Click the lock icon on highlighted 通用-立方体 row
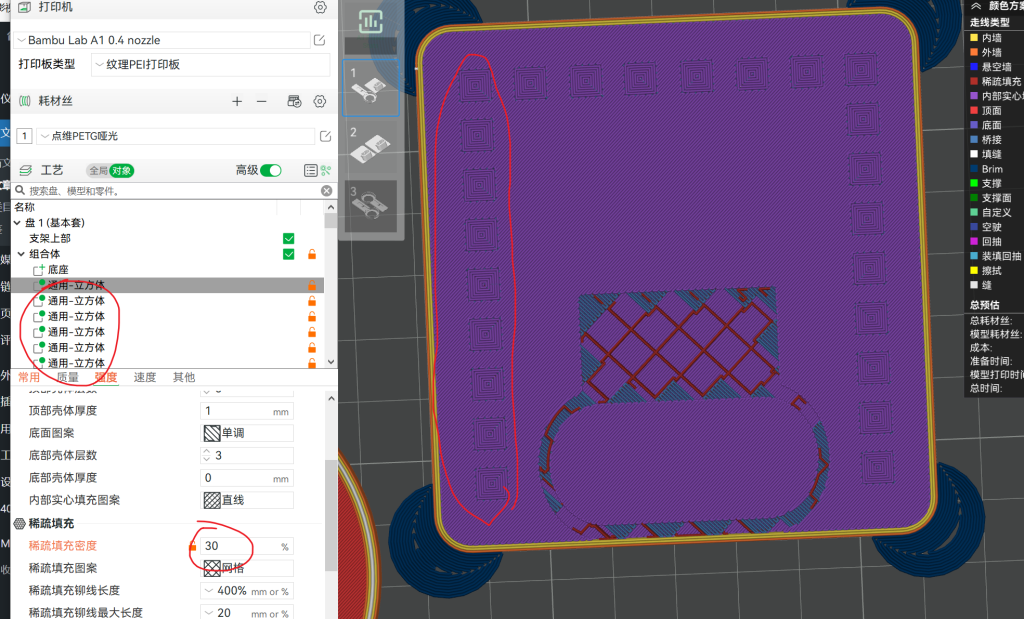Viewport: 1024px width, 619px height. pyautogui.click(x=312, y=285)
